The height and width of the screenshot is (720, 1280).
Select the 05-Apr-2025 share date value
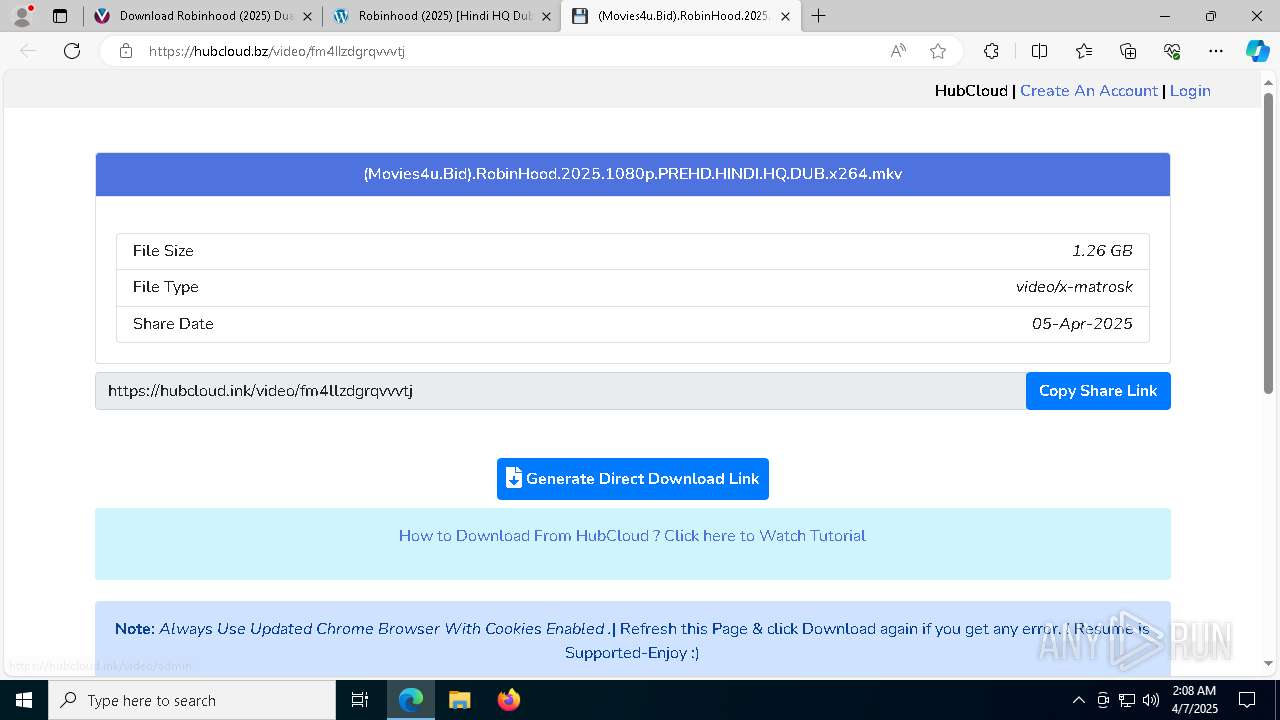(x=1082, y=324)
